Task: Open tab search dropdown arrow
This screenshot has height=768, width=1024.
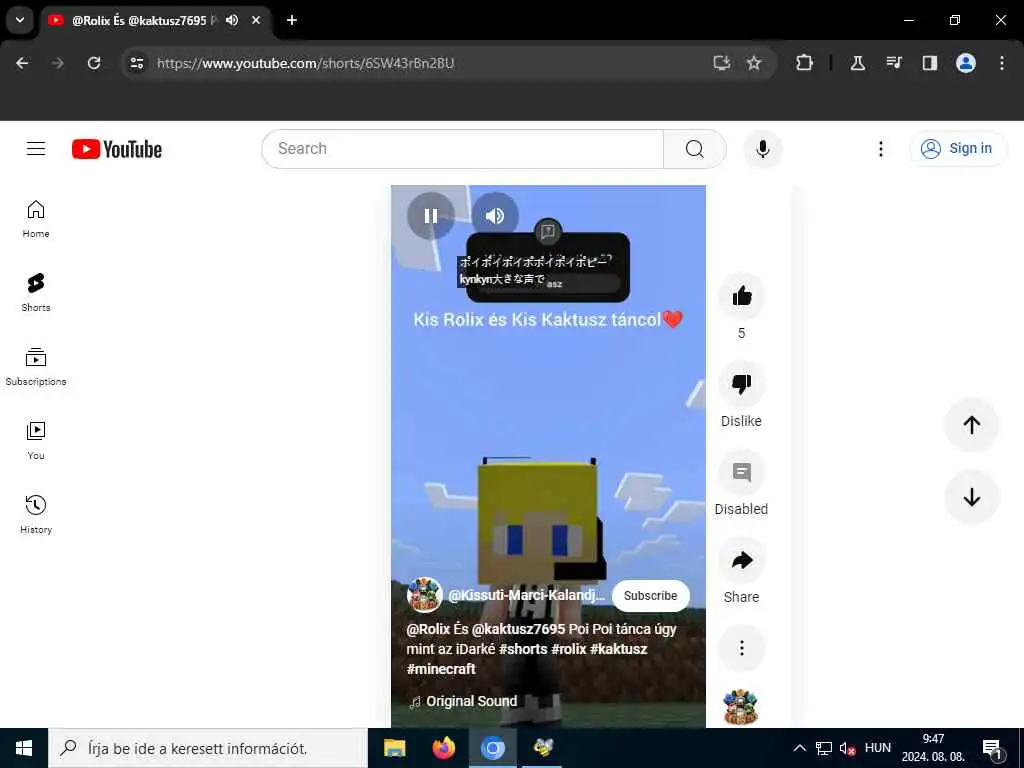Action: [x=20, y=20]
